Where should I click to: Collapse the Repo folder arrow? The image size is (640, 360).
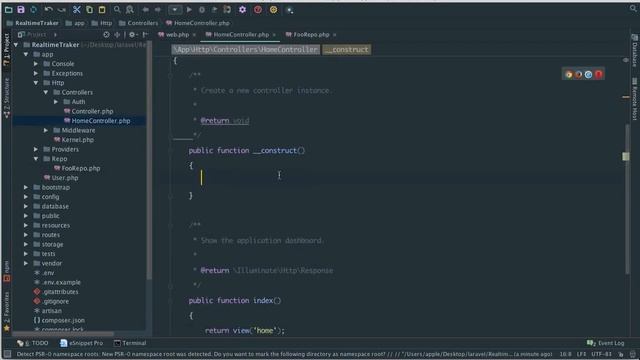36,159
